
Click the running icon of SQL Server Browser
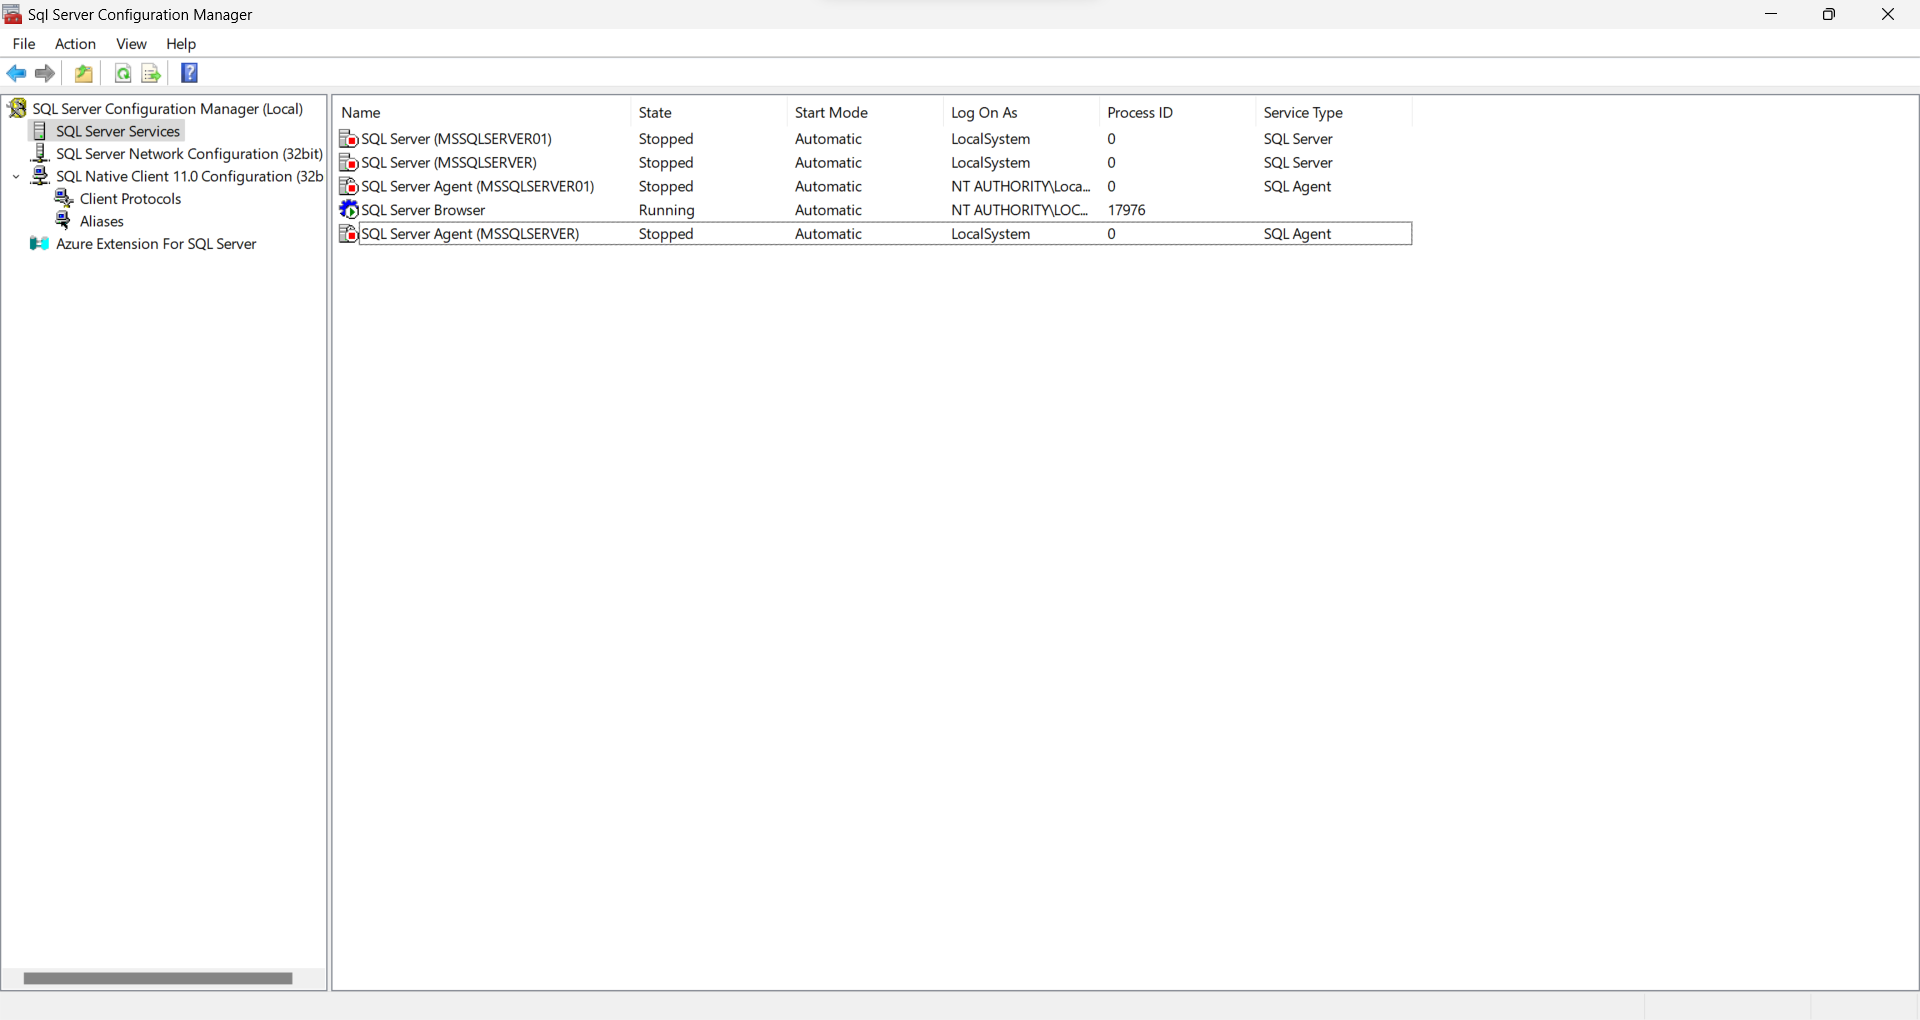click(349, 210)
